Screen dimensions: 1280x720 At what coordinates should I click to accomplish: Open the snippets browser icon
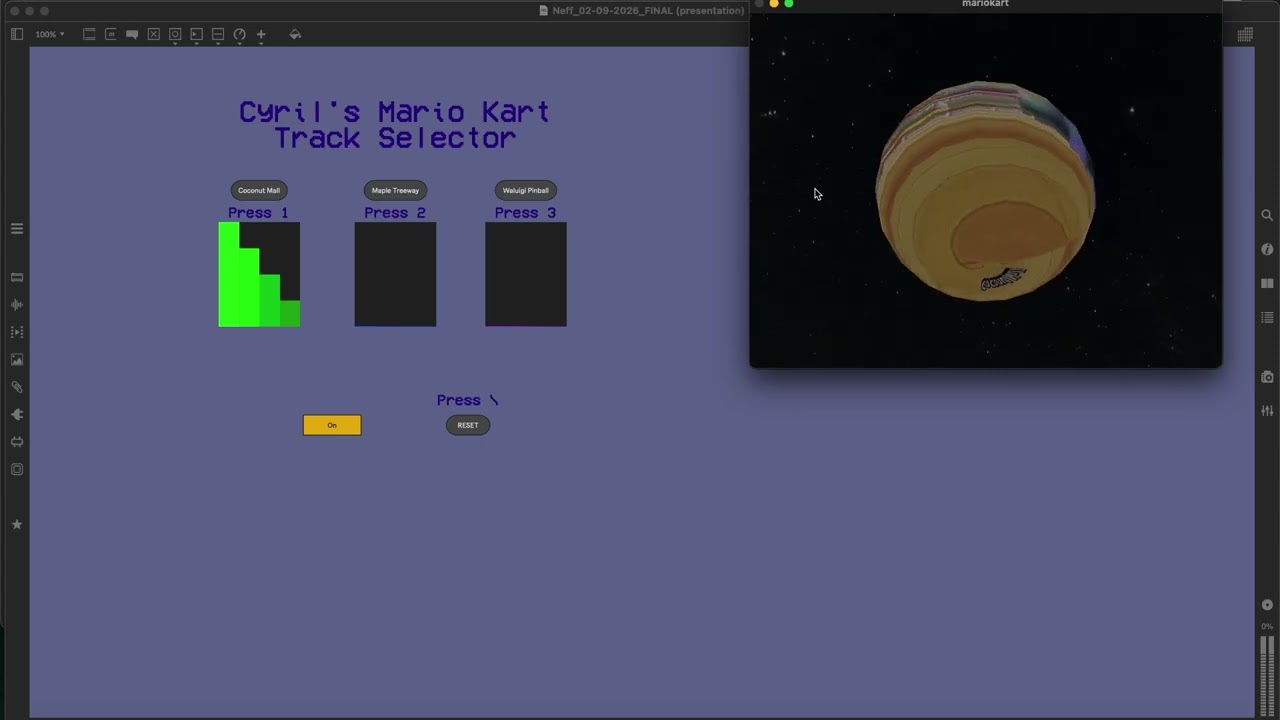point(17,469)
